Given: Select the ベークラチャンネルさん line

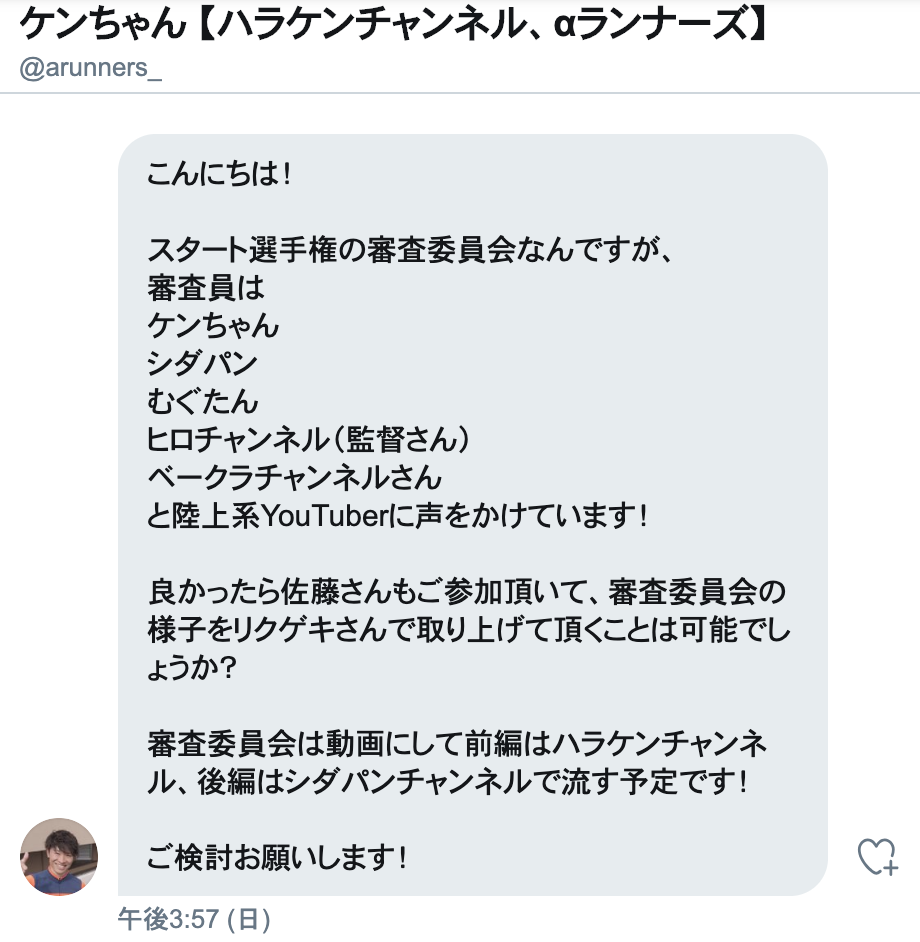Looking at the screenshot, I should 294,478.
